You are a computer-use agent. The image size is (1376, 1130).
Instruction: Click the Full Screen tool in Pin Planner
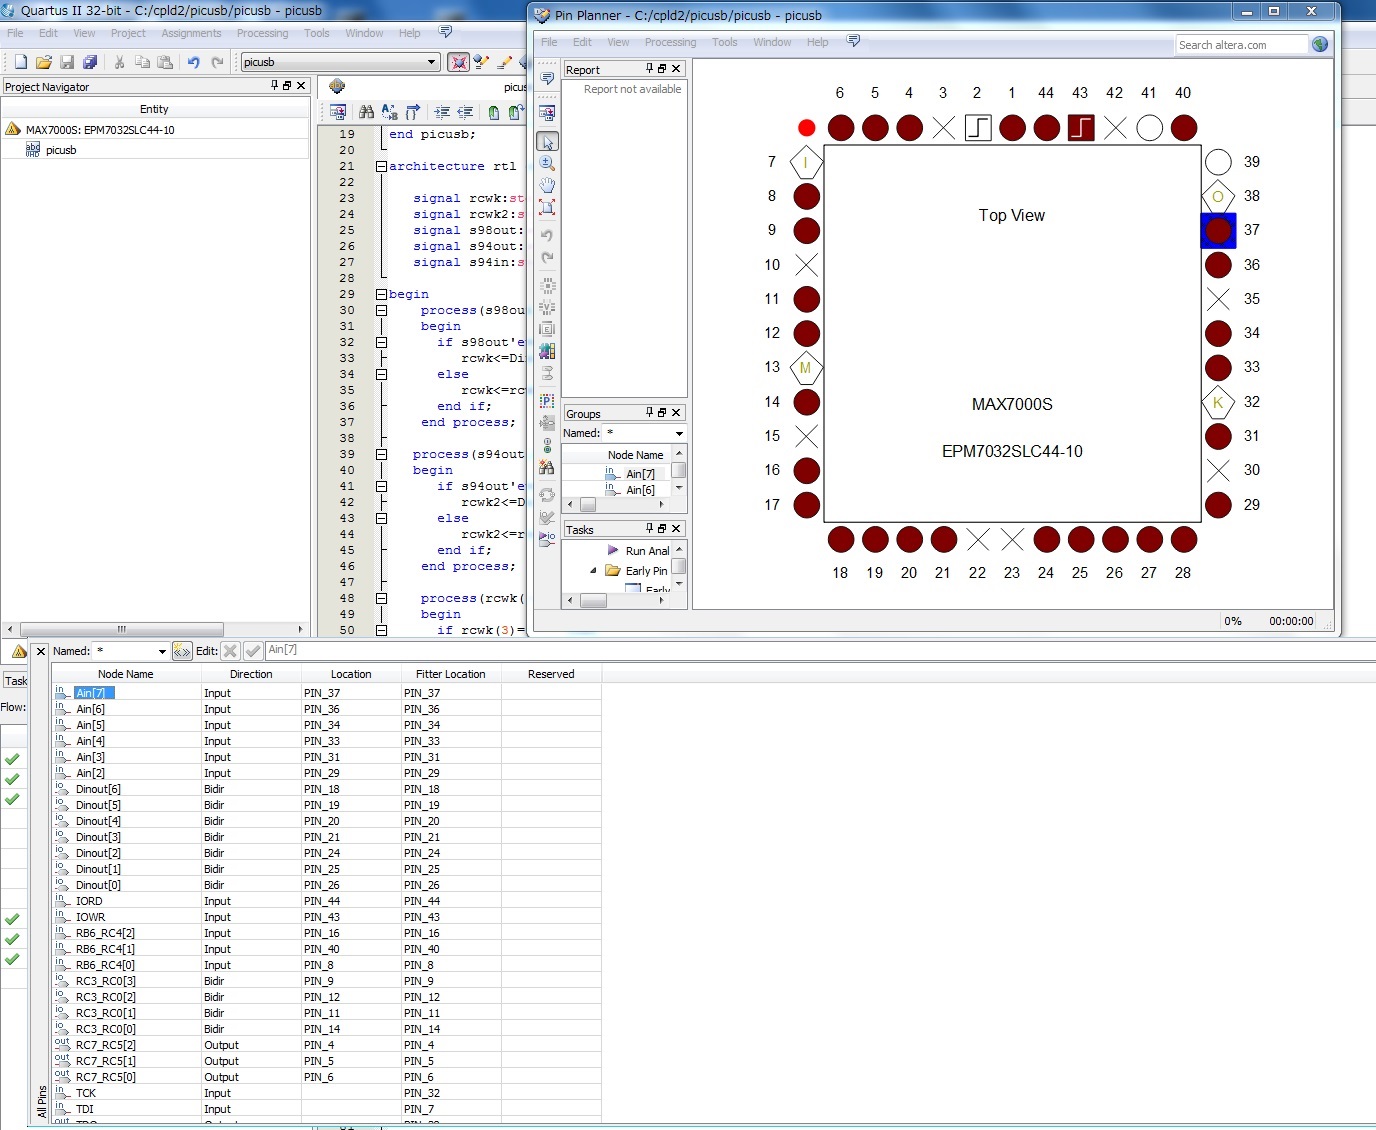pyautogui.click(x=547, y=207)
